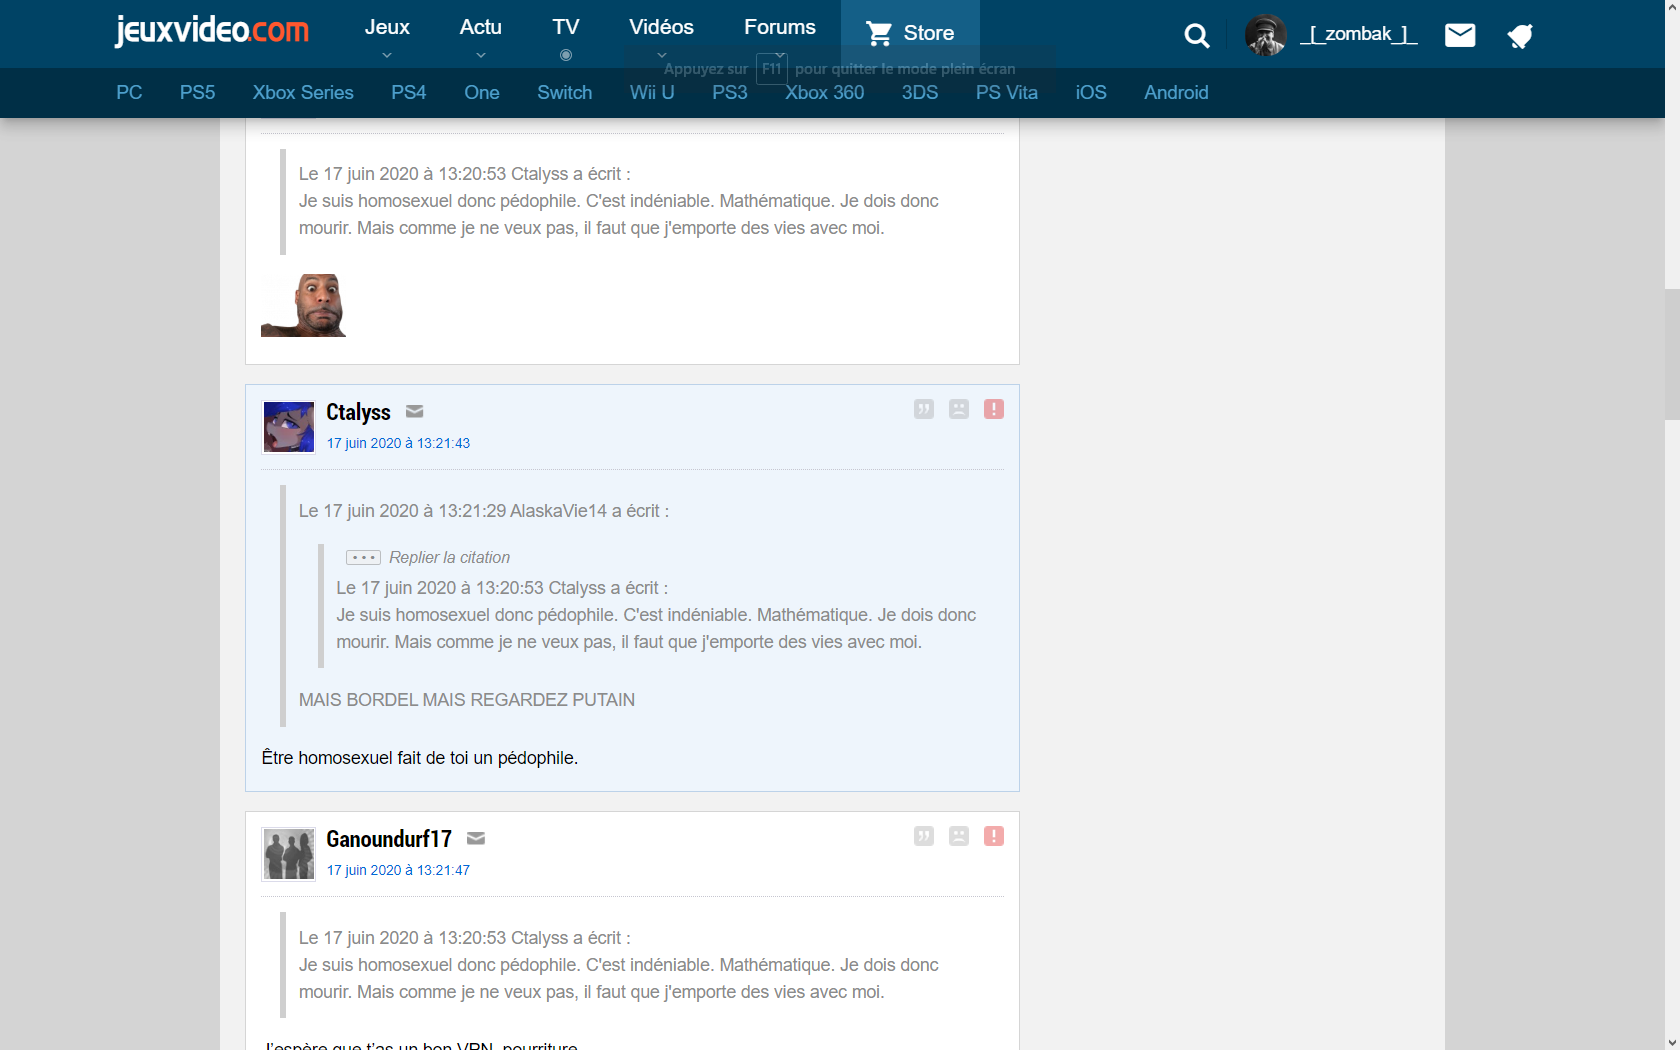
Task: Blacklist Ganoundurf17 using the sad-face icon
Action: pyautogui.click(x=958, y=836)
